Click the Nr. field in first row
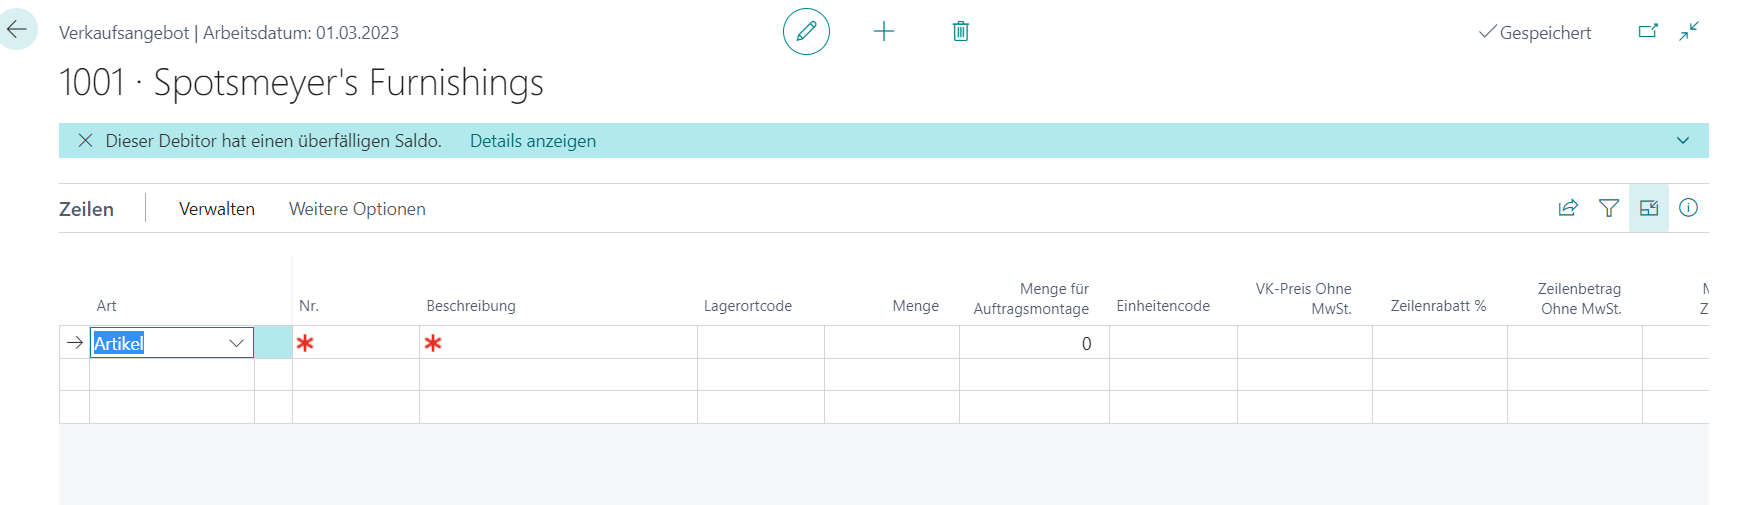 tap(356, 343)
